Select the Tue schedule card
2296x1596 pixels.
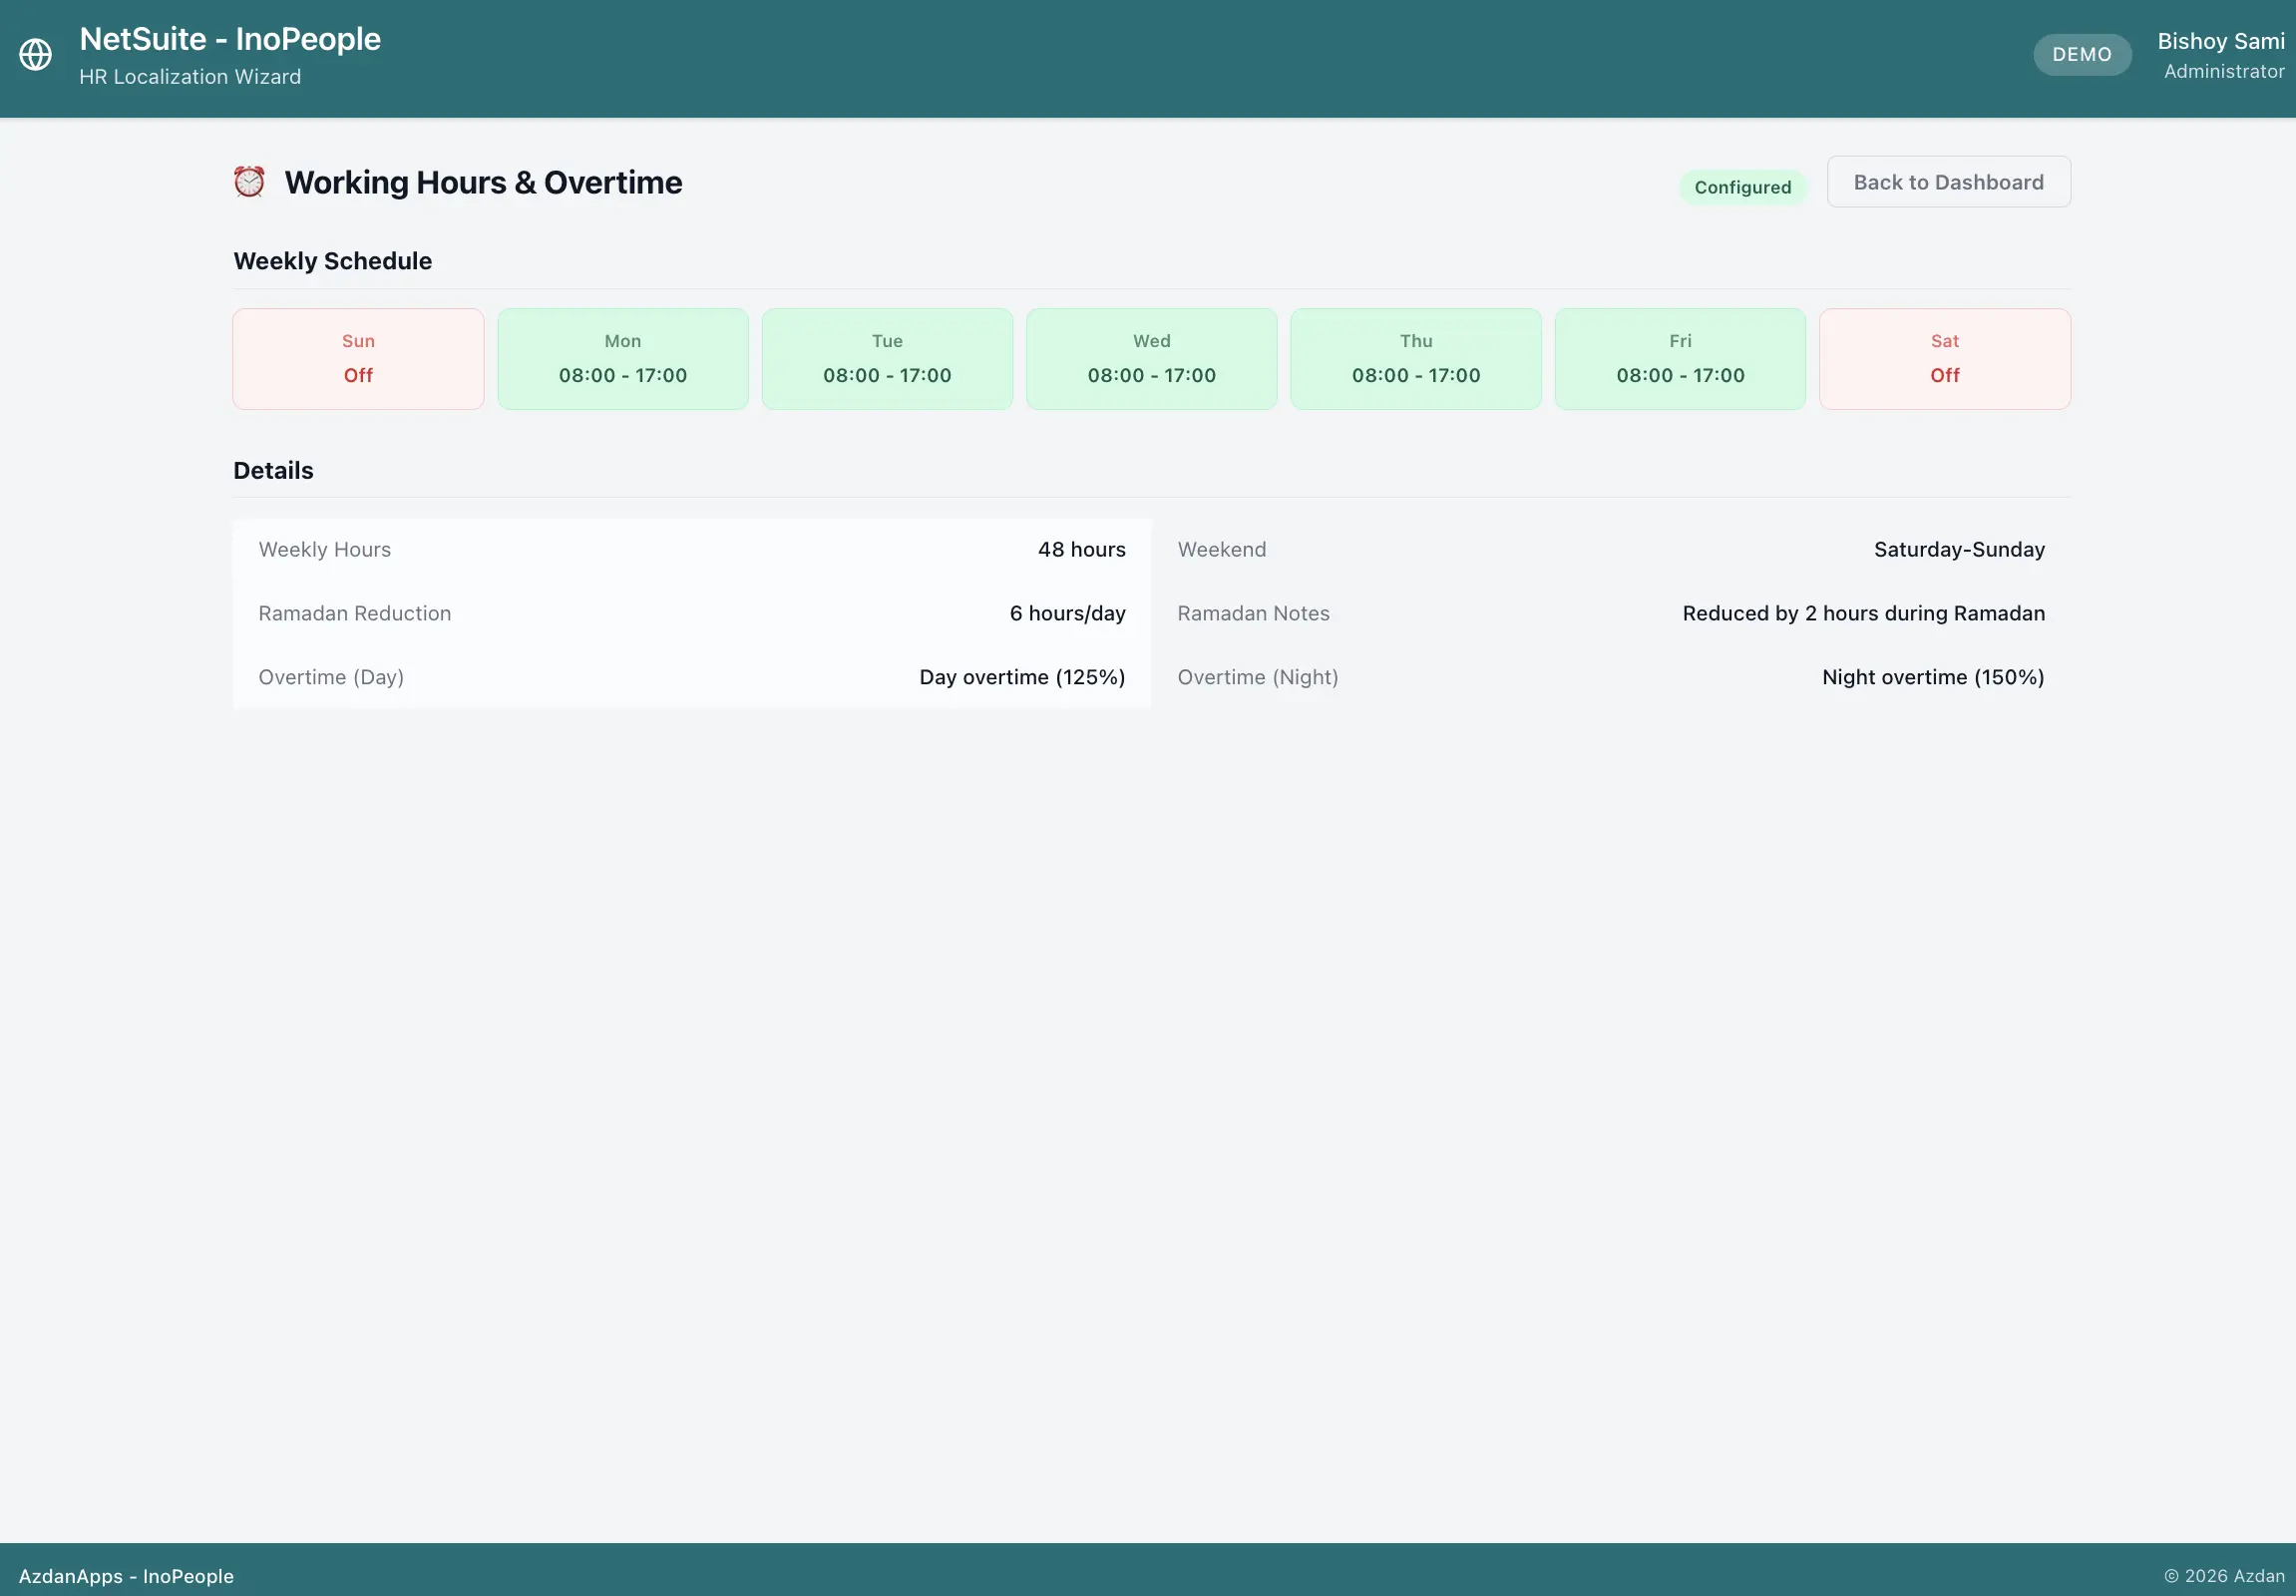click(x=887, y=359)
